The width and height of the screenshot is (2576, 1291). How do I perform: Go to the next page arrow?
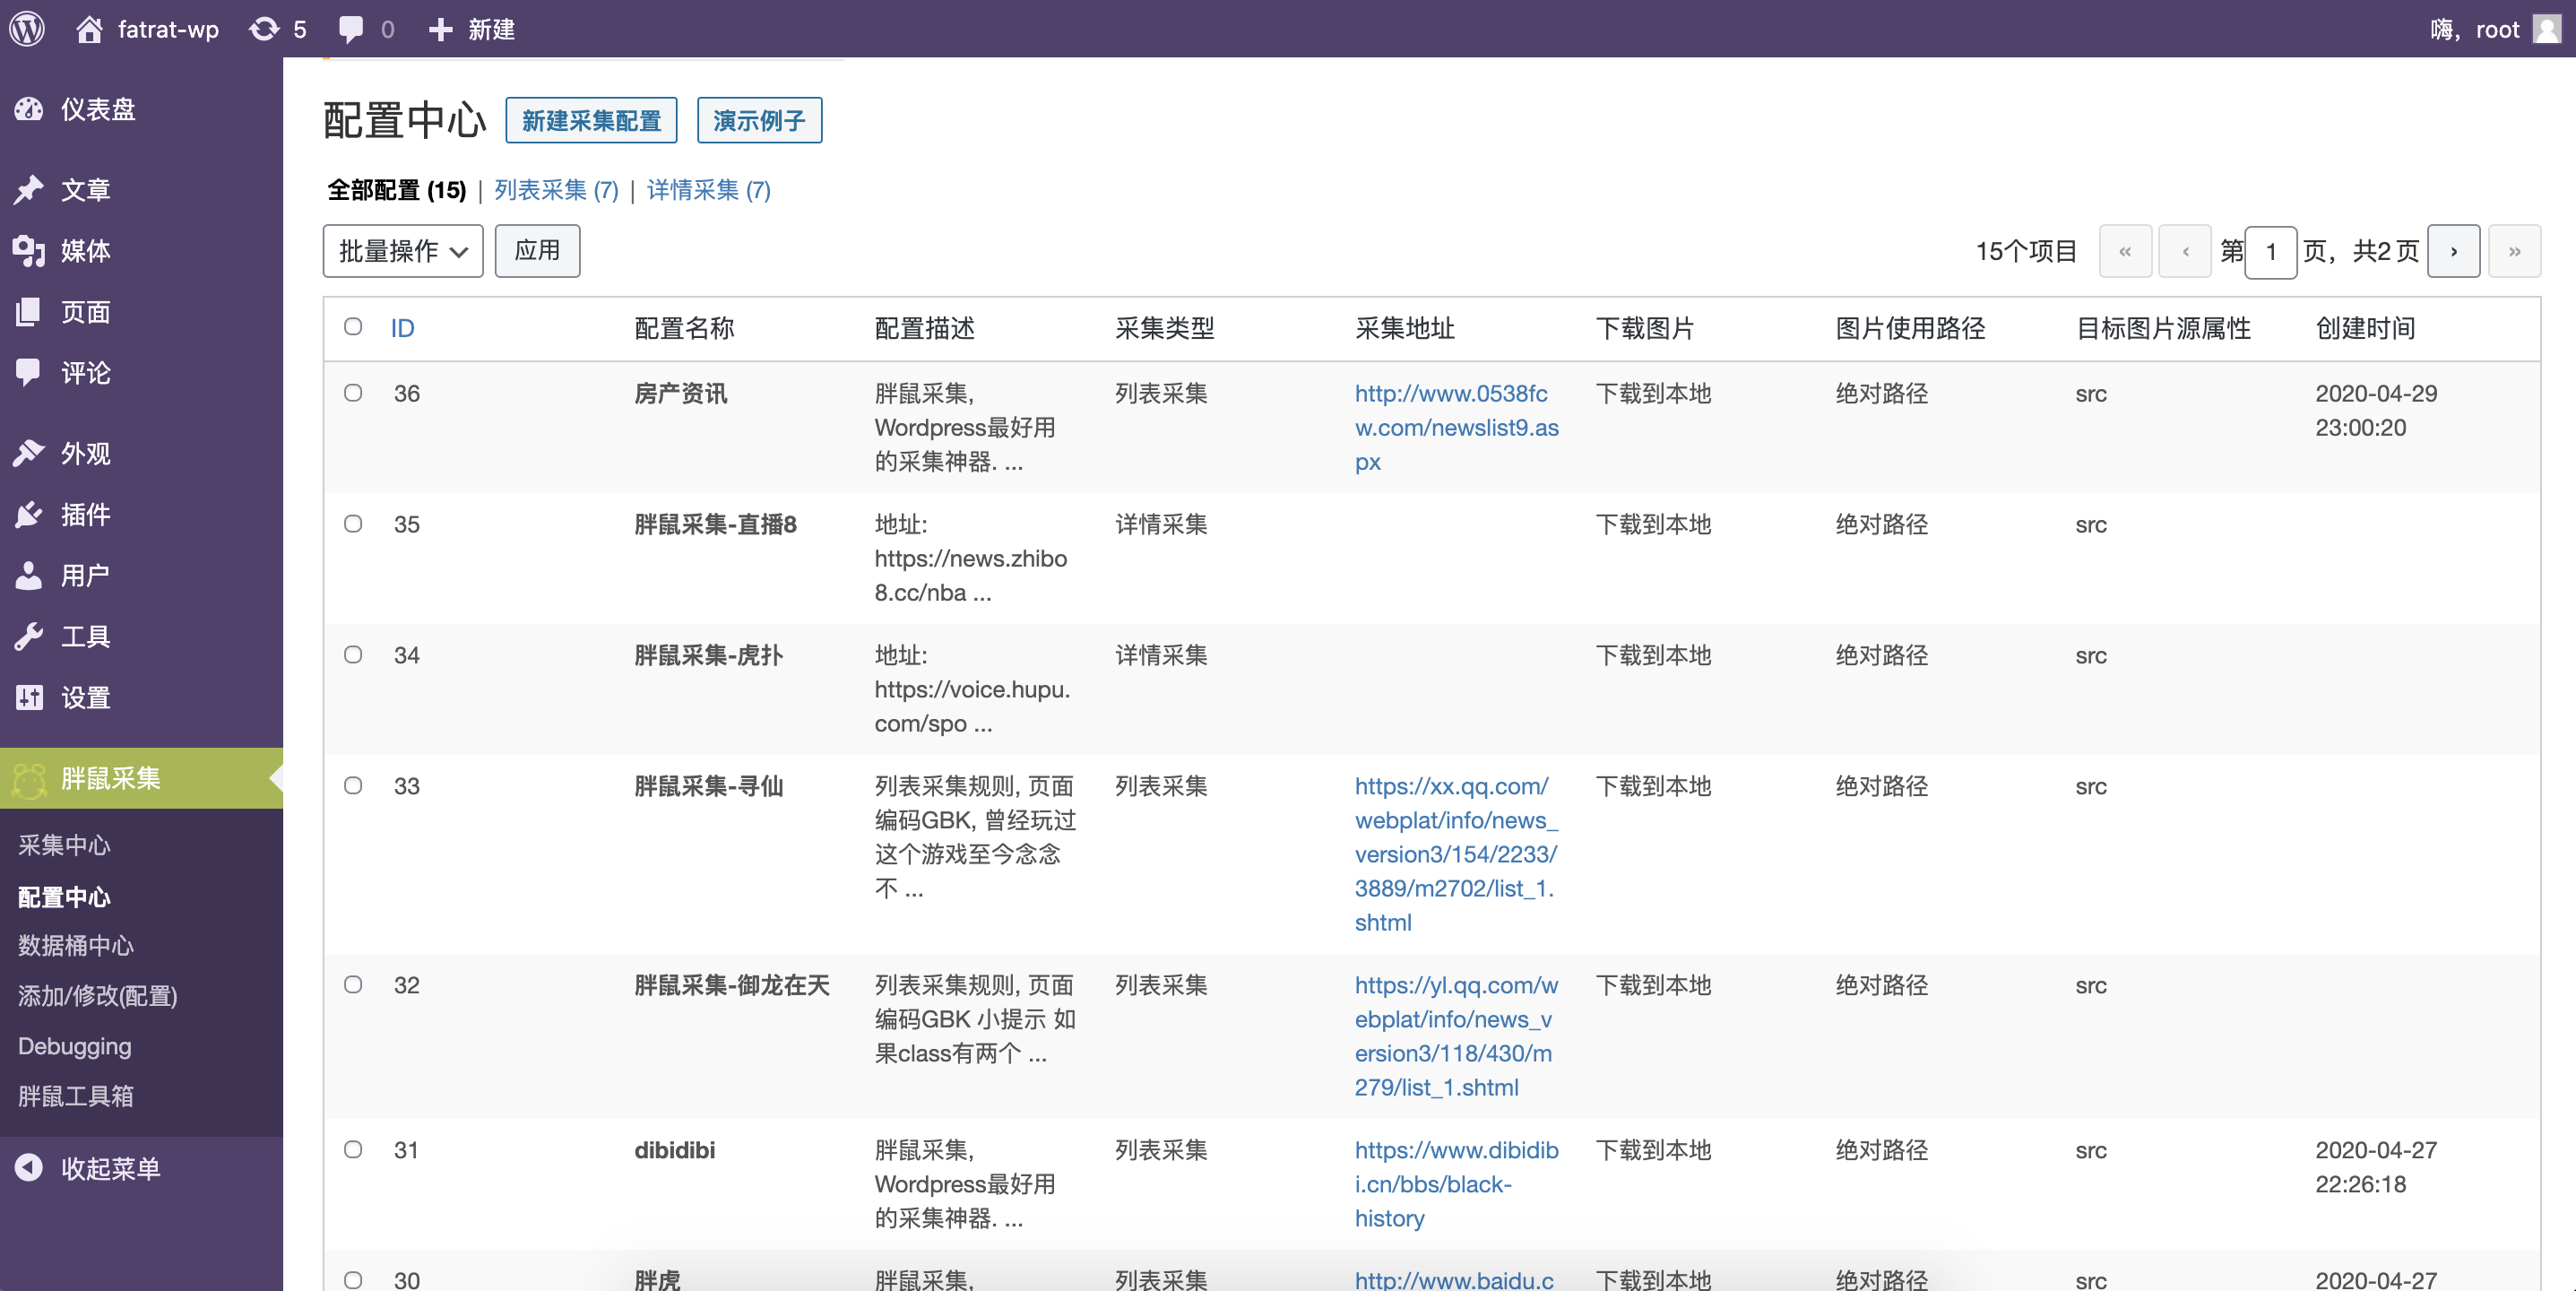click(x=2454, y=250)
